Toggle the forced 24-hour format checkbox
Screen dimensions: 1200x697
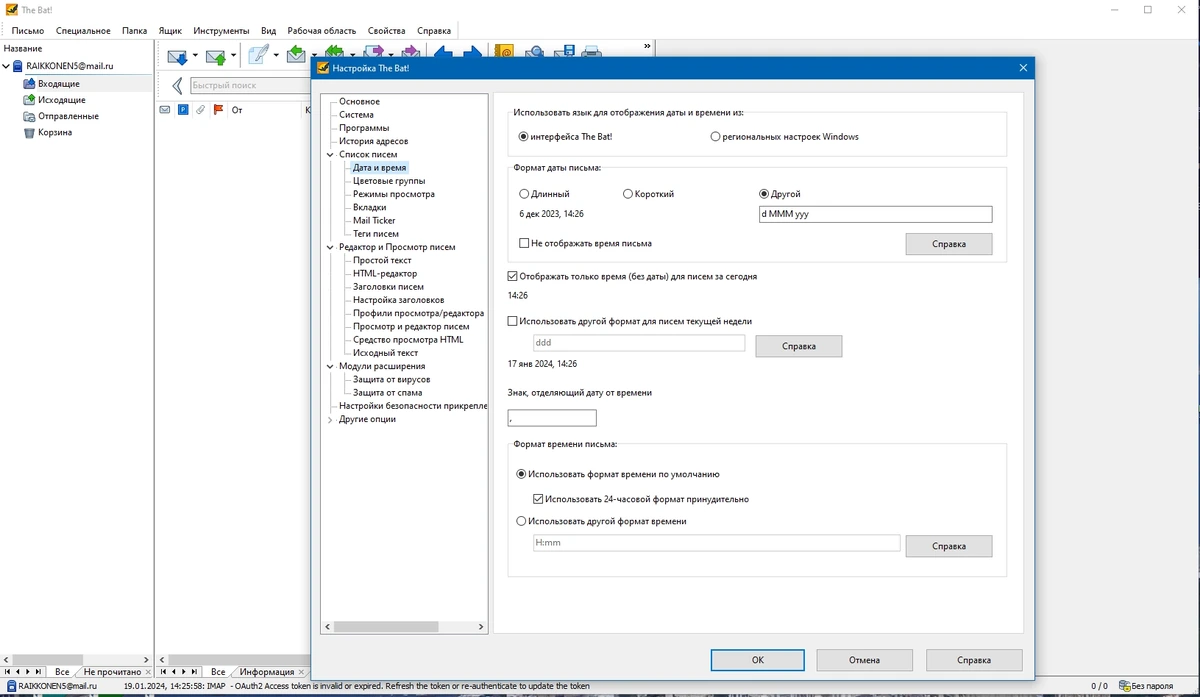pos(539,499)
